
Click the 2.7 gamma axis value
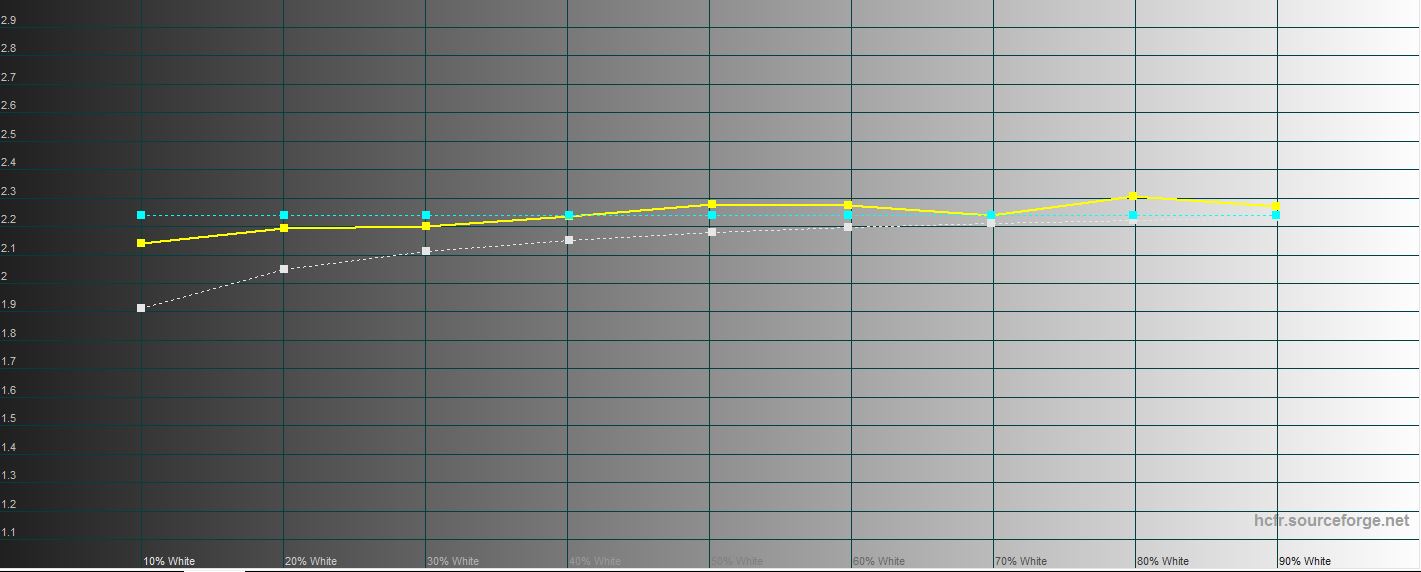click(8, 77)
